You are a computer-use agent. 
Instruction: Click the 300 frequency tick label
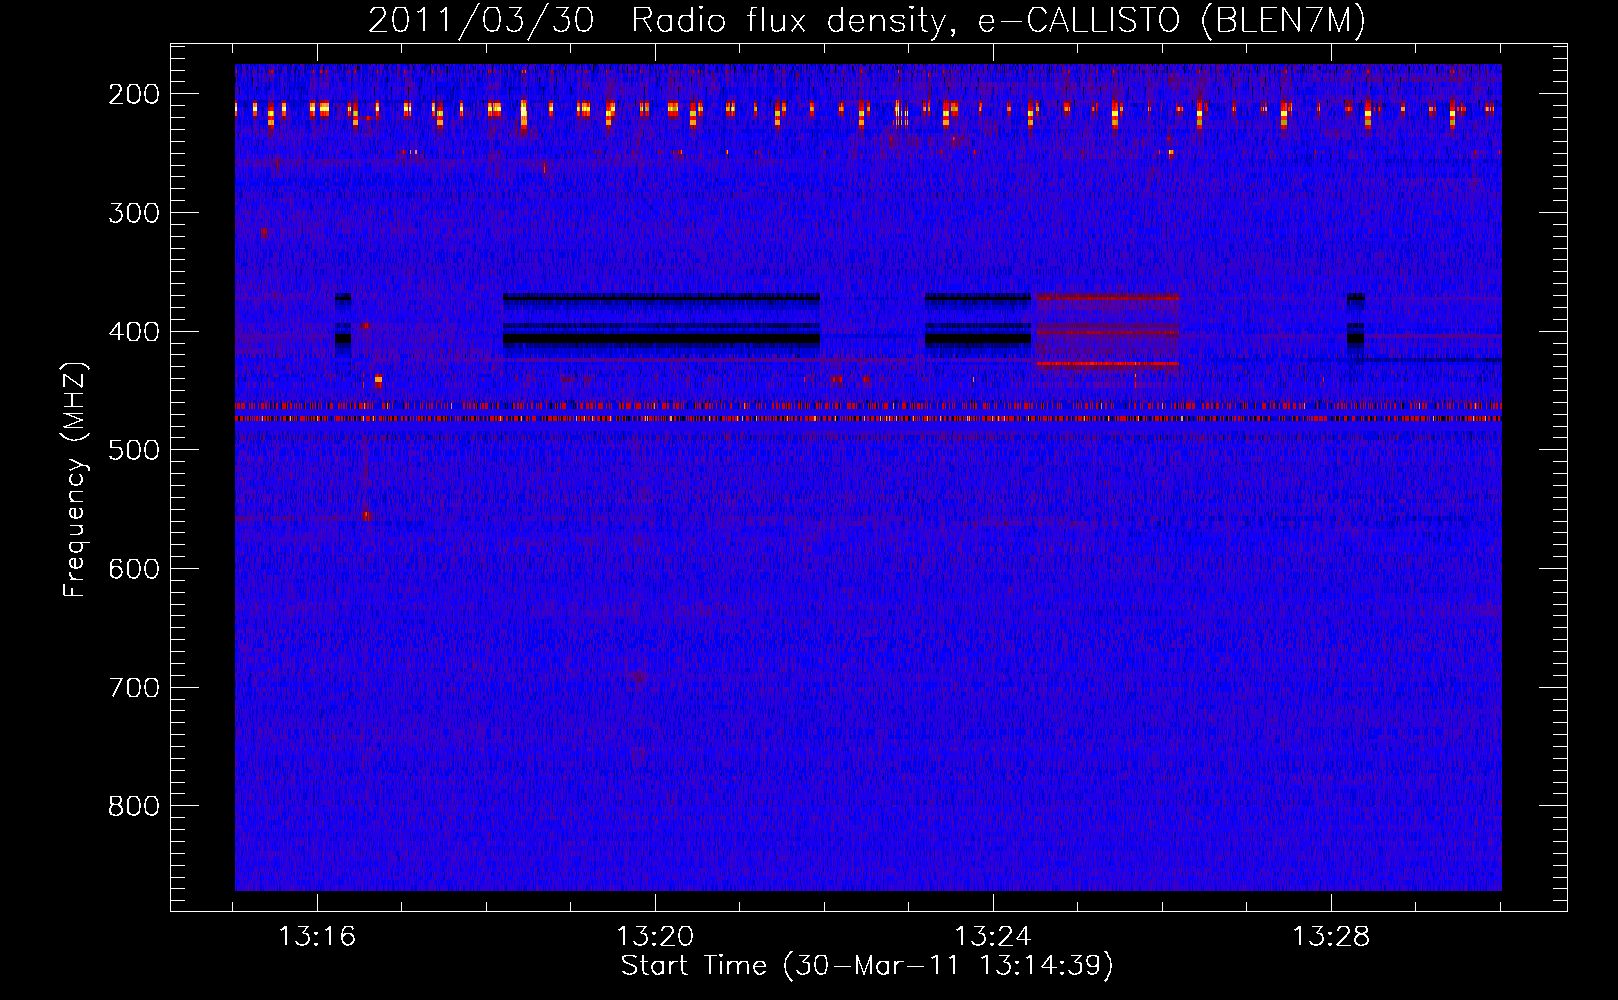pyautogui.click(x=134, y=213)
